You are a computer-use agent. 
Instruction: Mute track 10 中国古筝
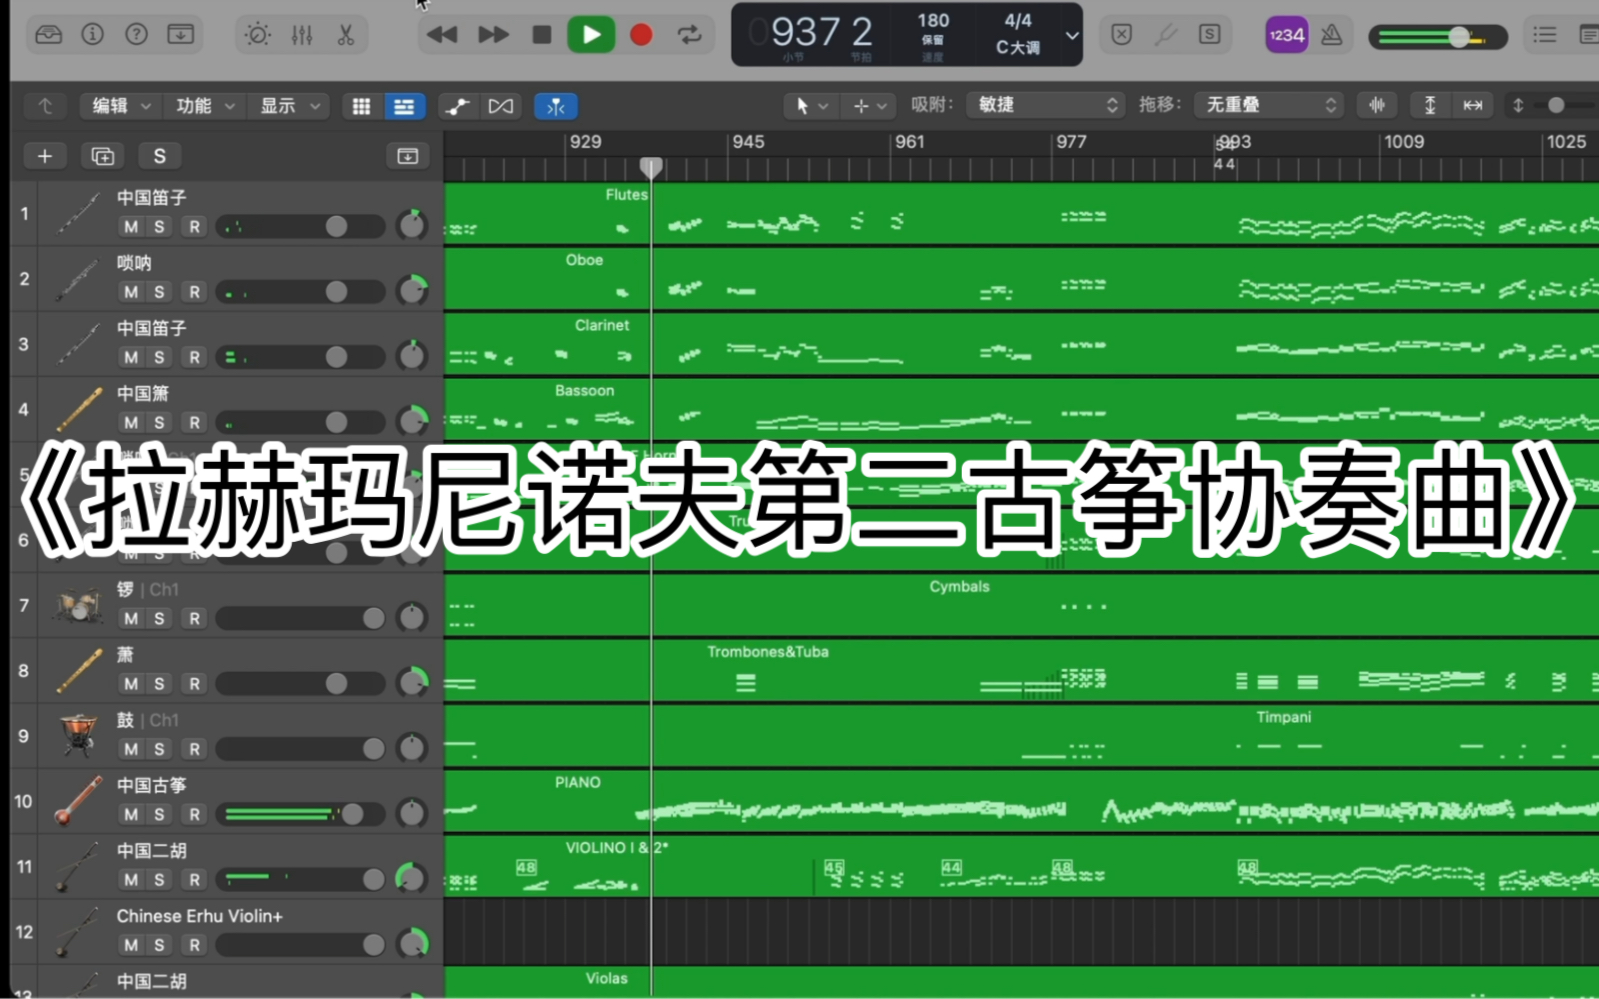[131, 815]
